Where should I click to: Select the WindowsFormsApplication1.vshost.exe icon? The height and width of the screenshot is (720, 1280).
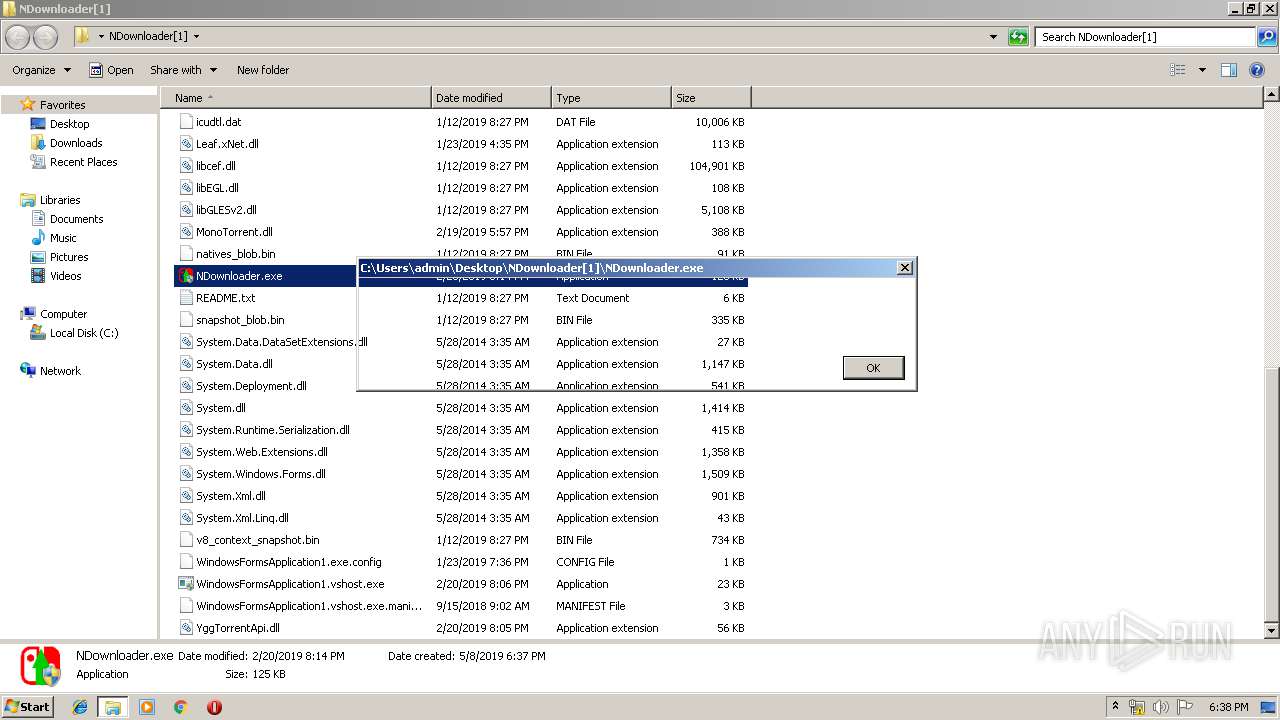click(185, 584)
